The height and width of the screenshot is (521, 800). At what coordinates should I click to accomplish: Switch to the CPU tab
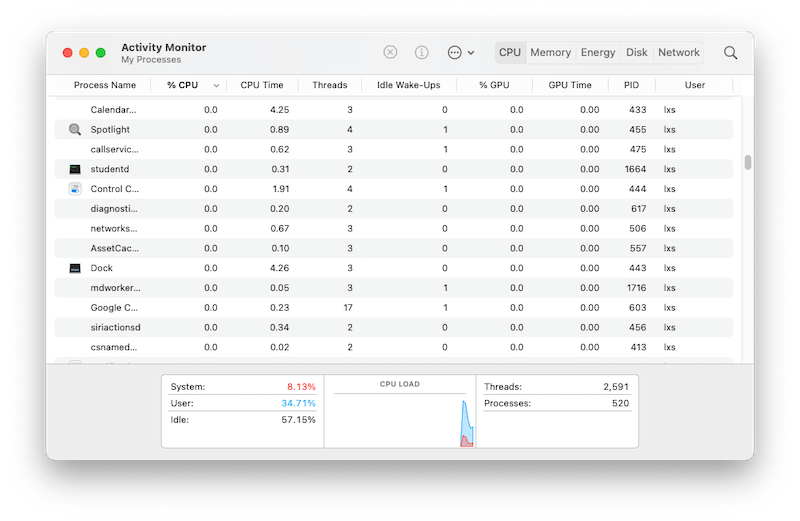tap(510, 53)
